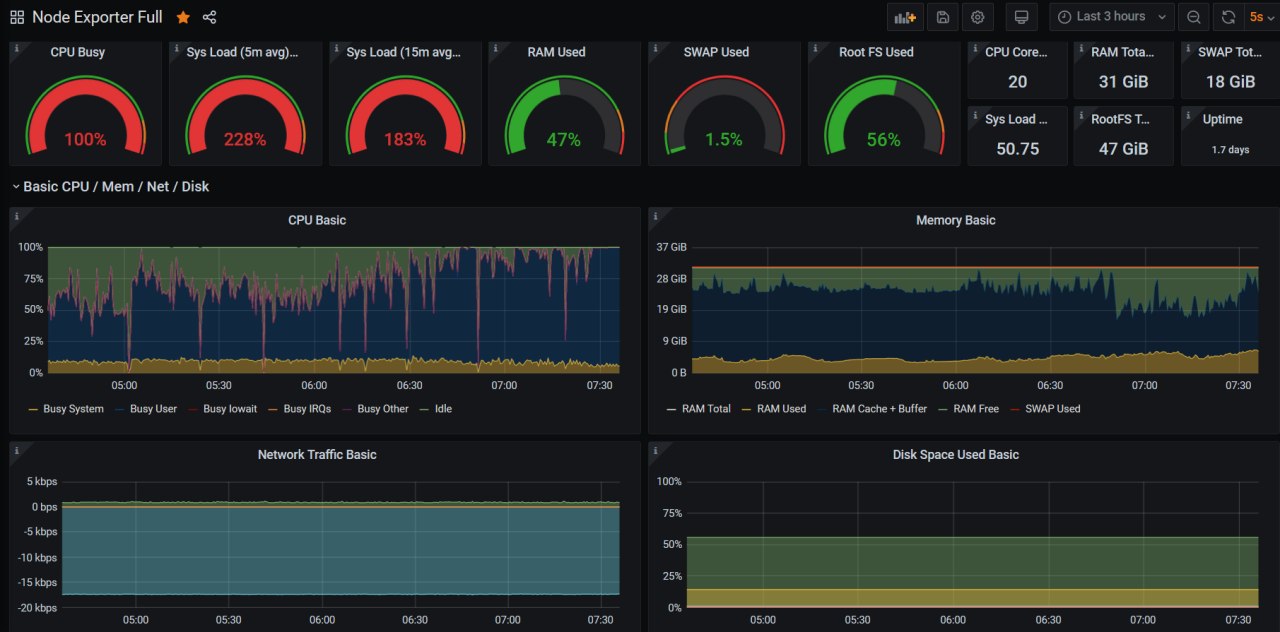The width and height of the screenshot is (1280, 632).
Task: Unstar the Node Exporter Full dashboard
Action: 183,17
